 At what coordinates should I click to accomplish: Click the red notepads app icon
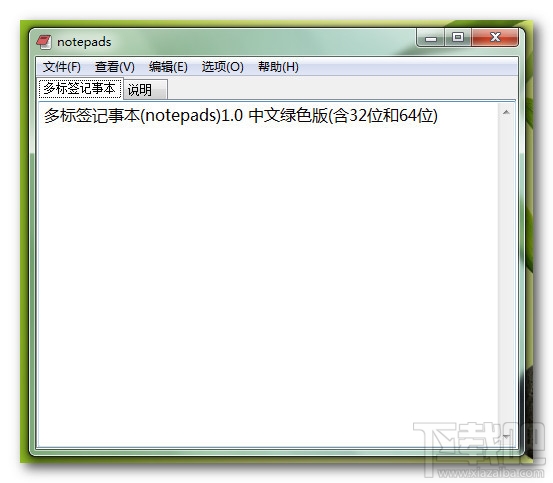tap(44, 42)
